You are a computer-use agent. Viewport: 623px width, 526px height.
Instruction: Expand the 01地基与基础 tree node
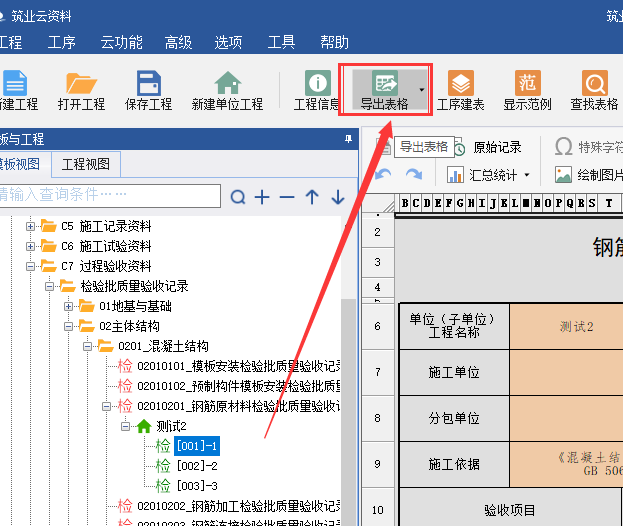(69, 306)
